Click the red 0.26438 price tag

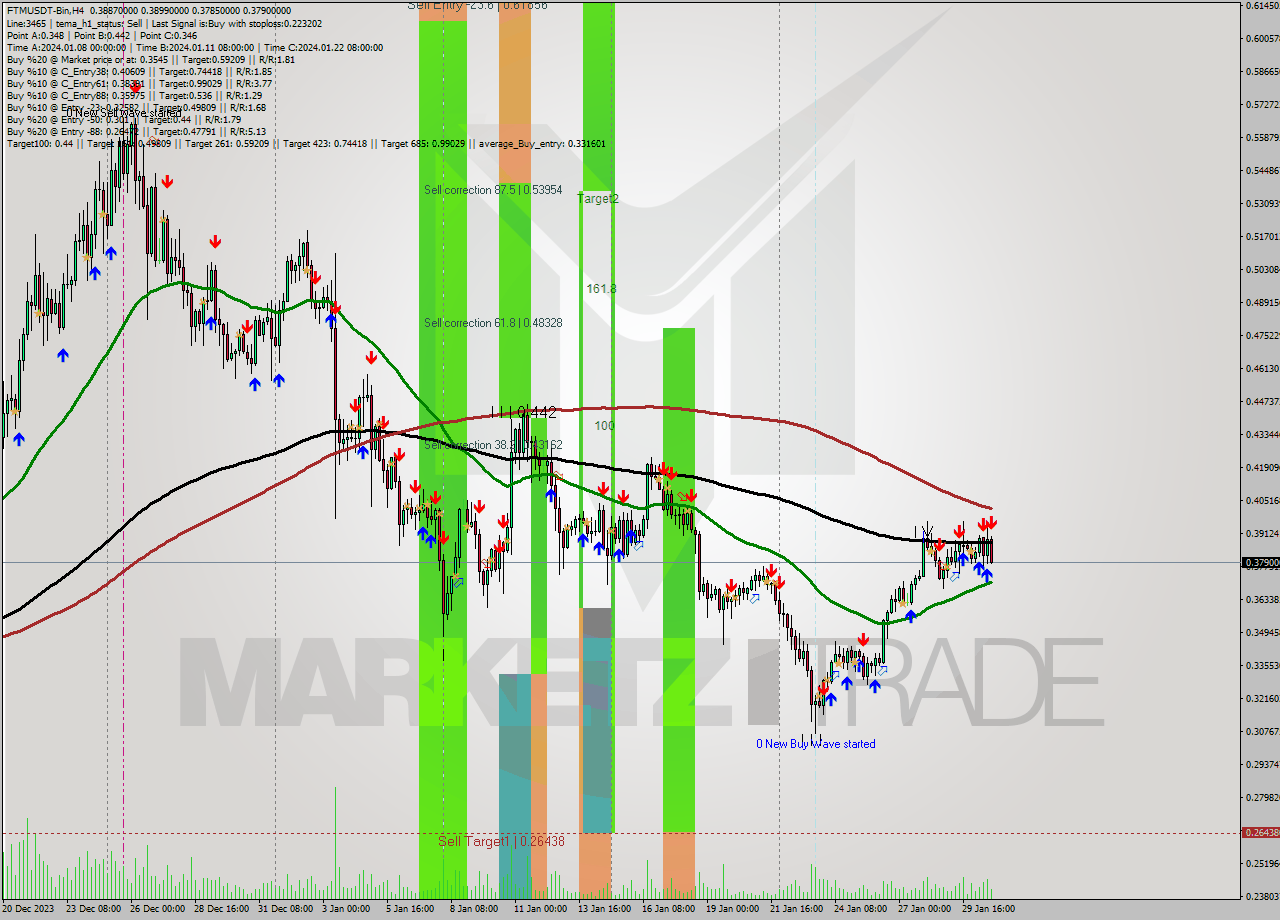[1260, 832]
